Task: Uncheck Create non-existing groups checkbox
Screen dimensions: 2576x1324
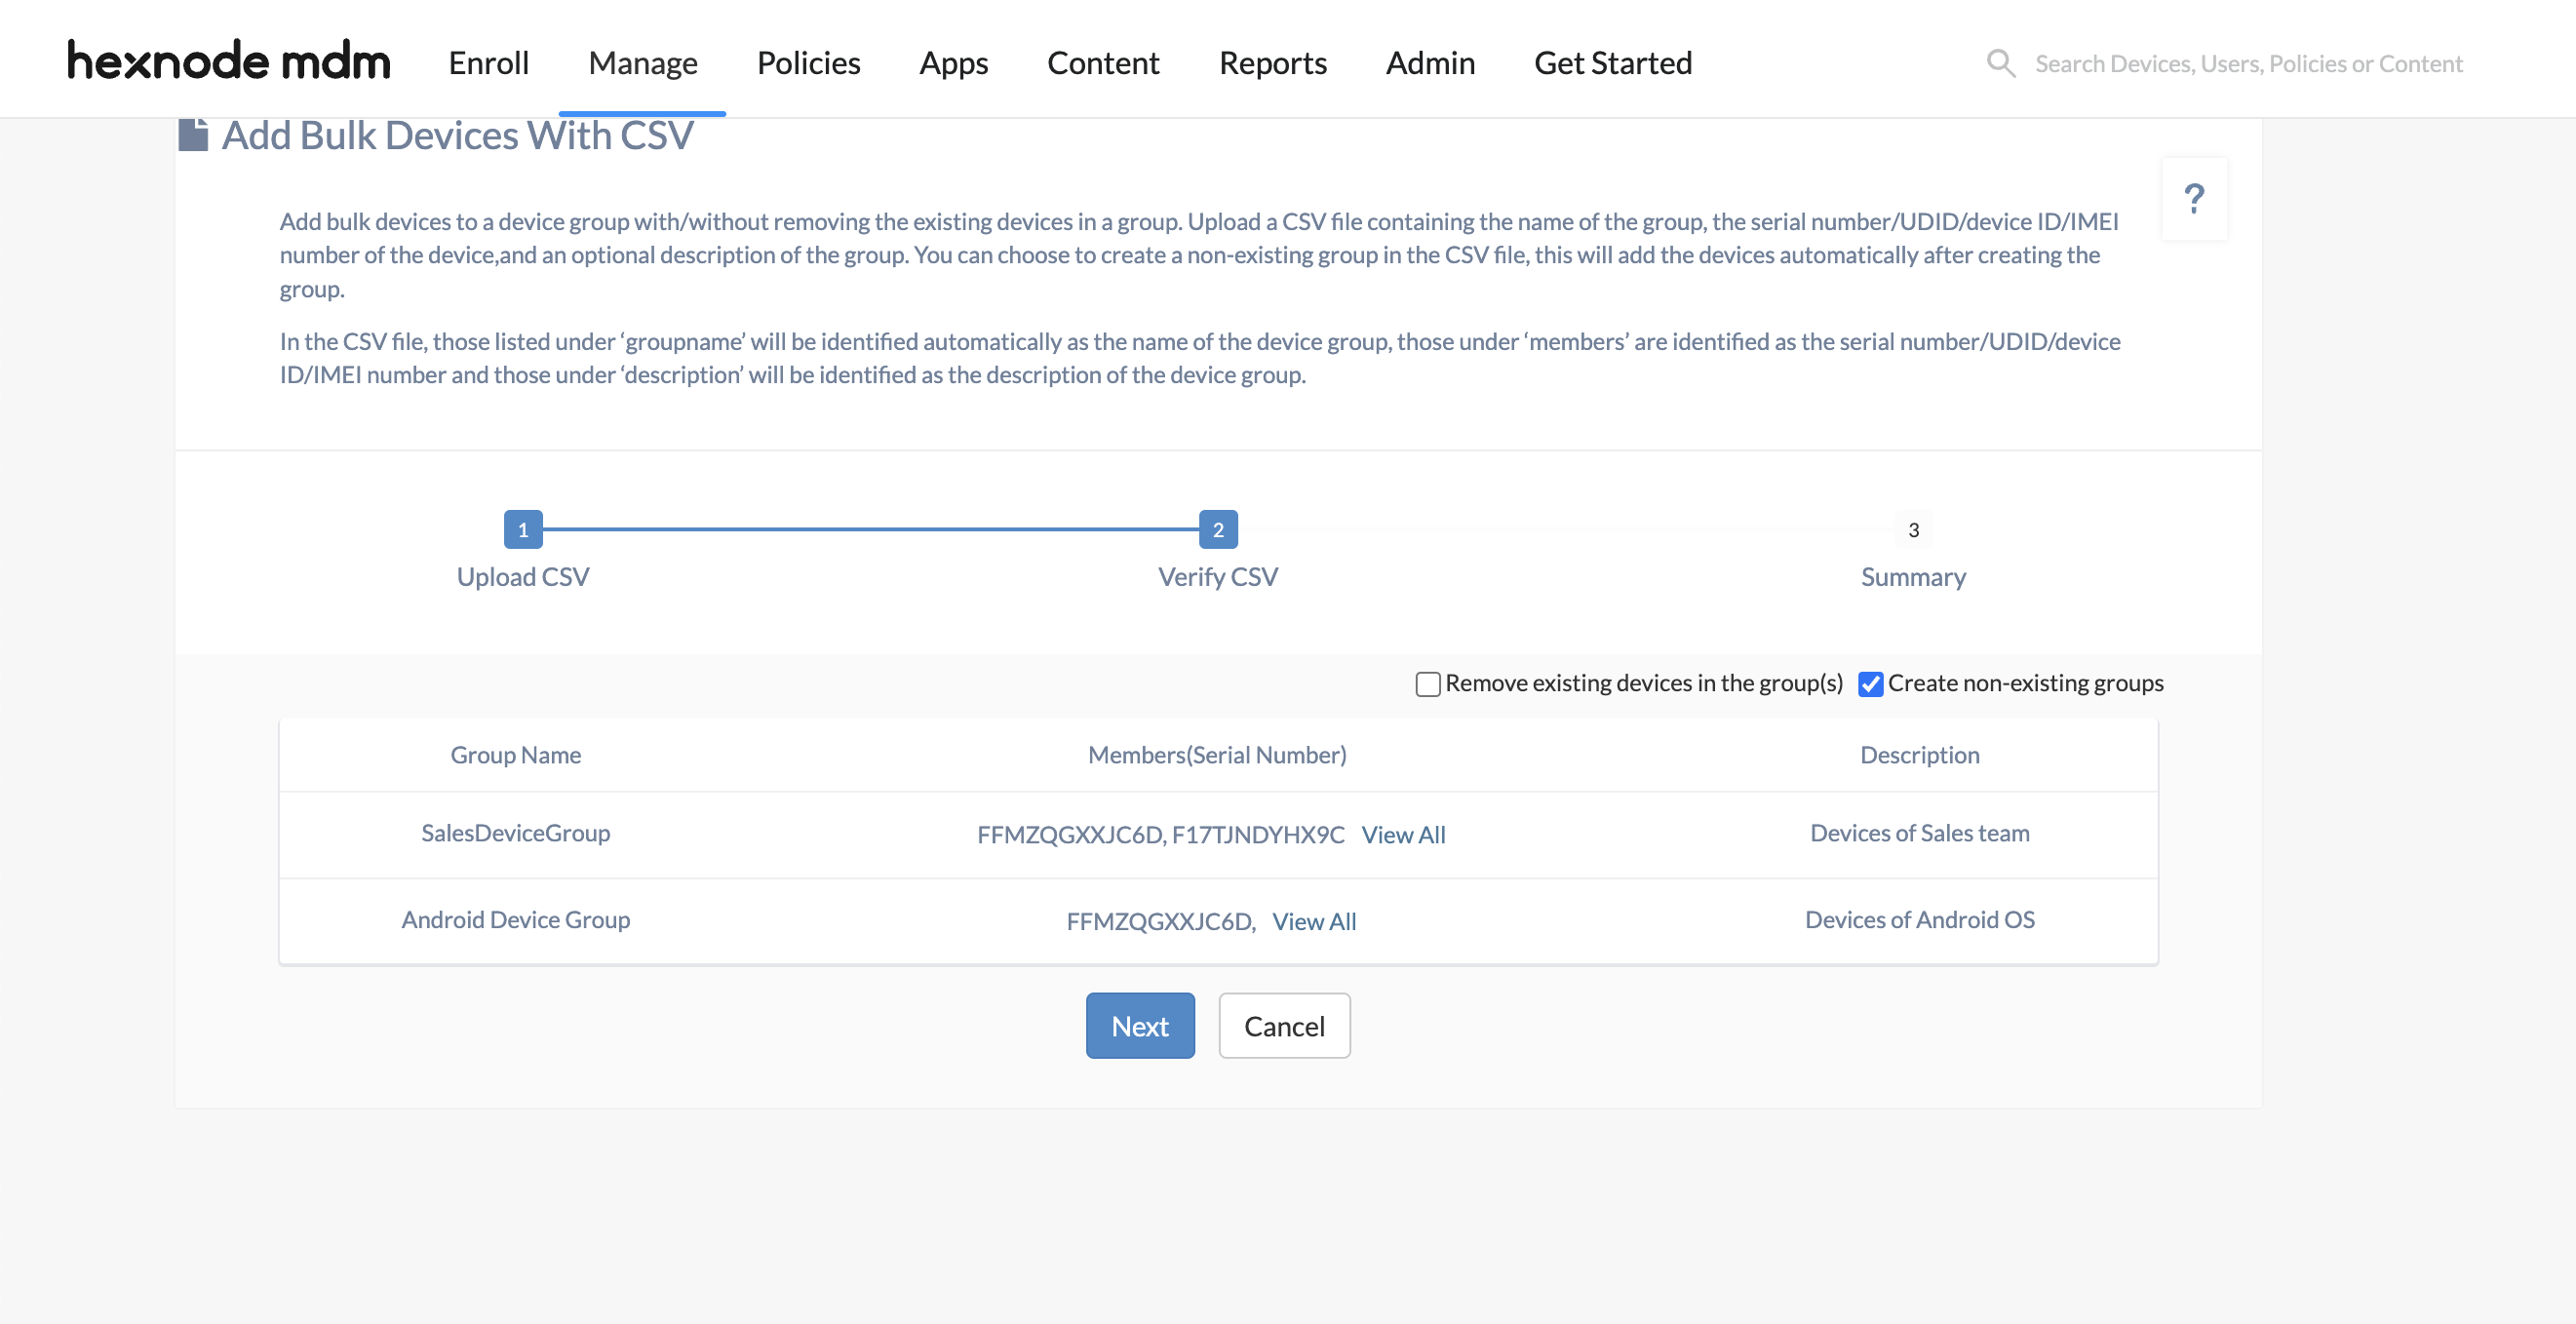Action: tap(1870, 684)
